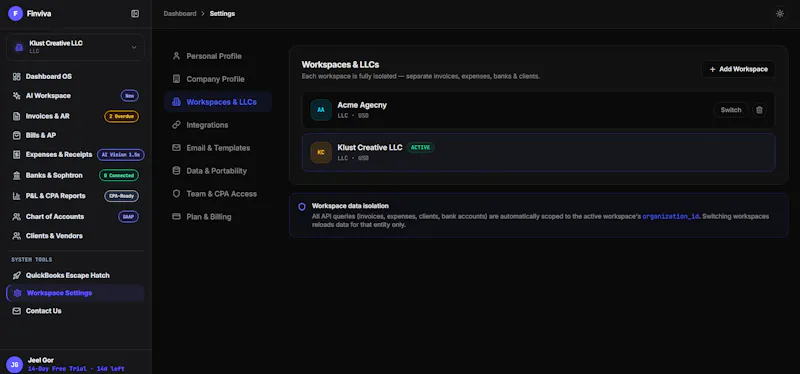Click the Personal Profile person icon
Viewport: 800px width, 374px height.
(x=177, y=56)
